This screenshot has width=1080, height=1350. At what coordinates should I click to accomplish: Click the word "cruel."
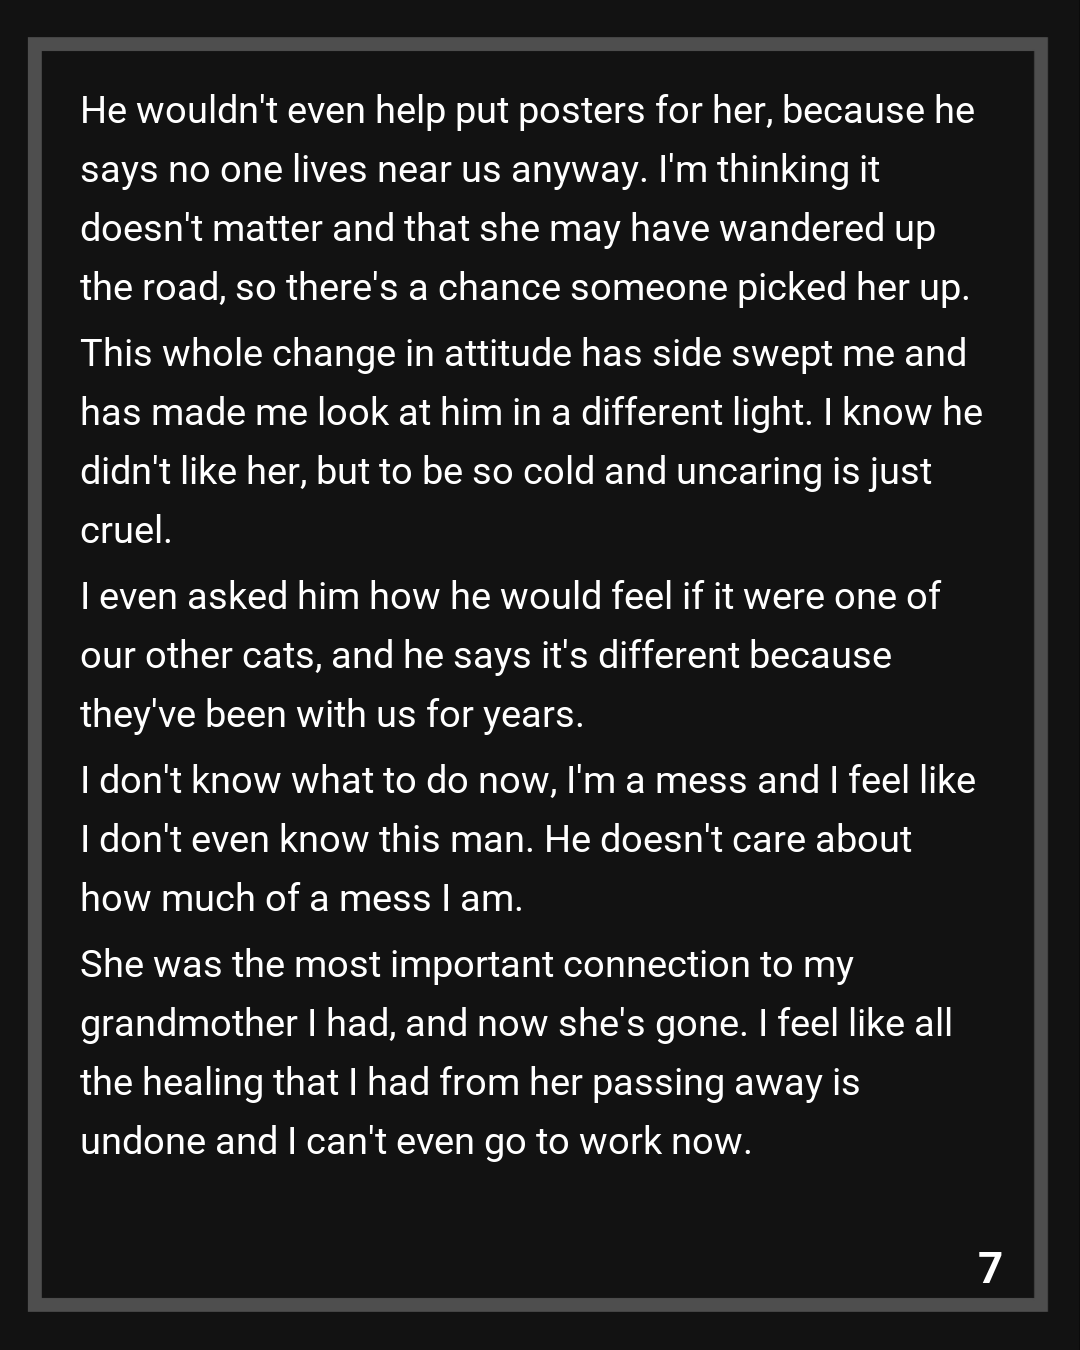tap(126, 530)
